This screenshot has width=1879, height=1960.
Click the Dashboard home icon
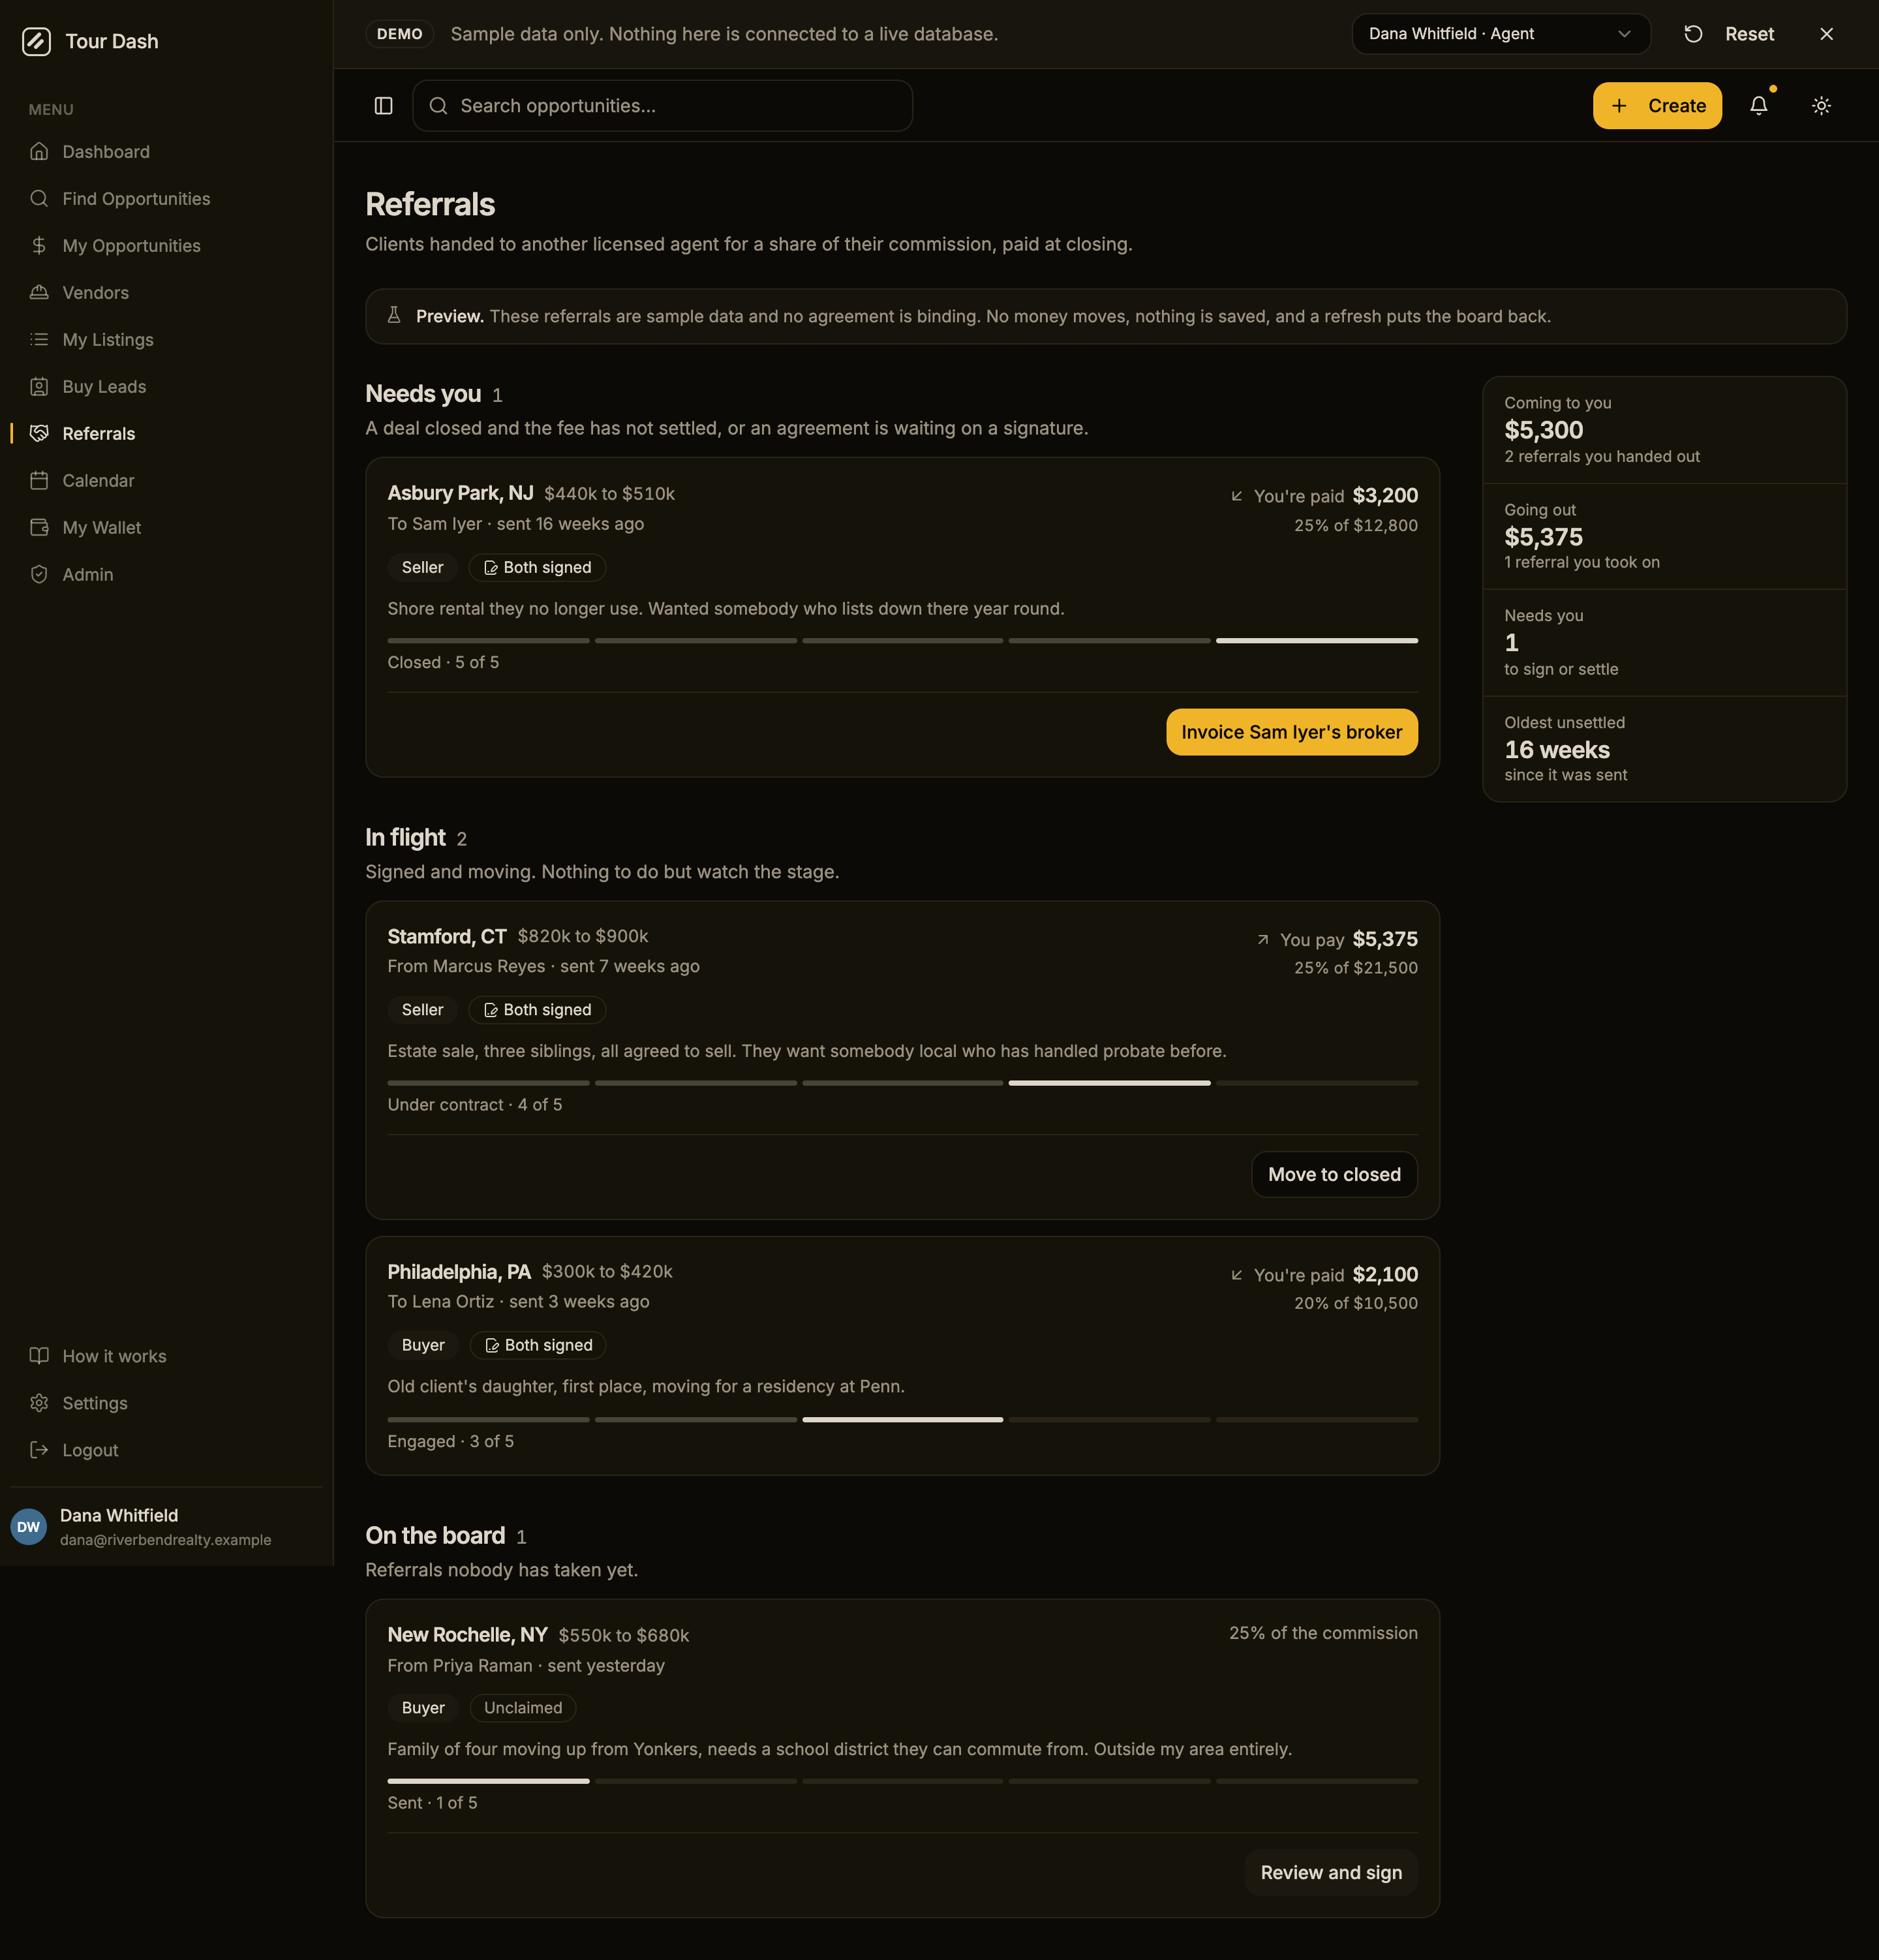point(39,152)
